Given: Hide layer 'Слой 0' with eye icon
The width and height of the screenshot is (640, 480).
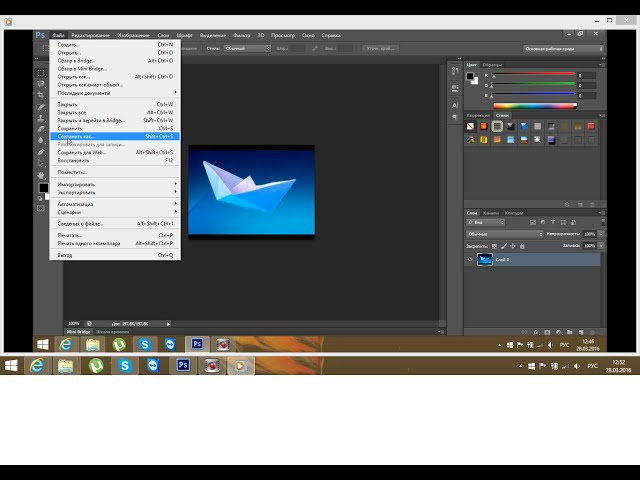Looking at the screenshot, I should pos(471,259).
